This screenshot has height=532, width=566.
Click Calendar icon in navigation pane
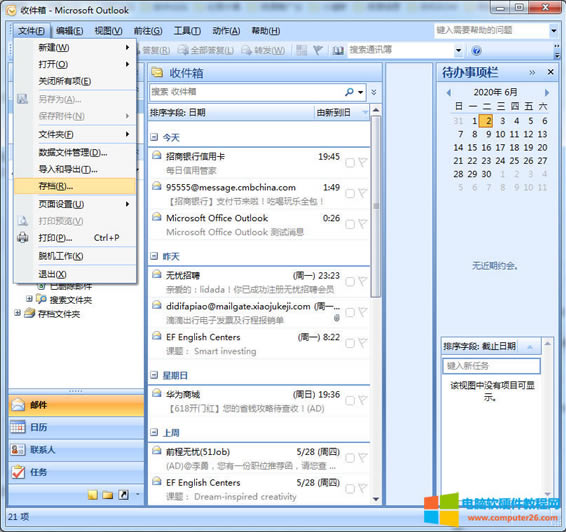pos(18,427)
